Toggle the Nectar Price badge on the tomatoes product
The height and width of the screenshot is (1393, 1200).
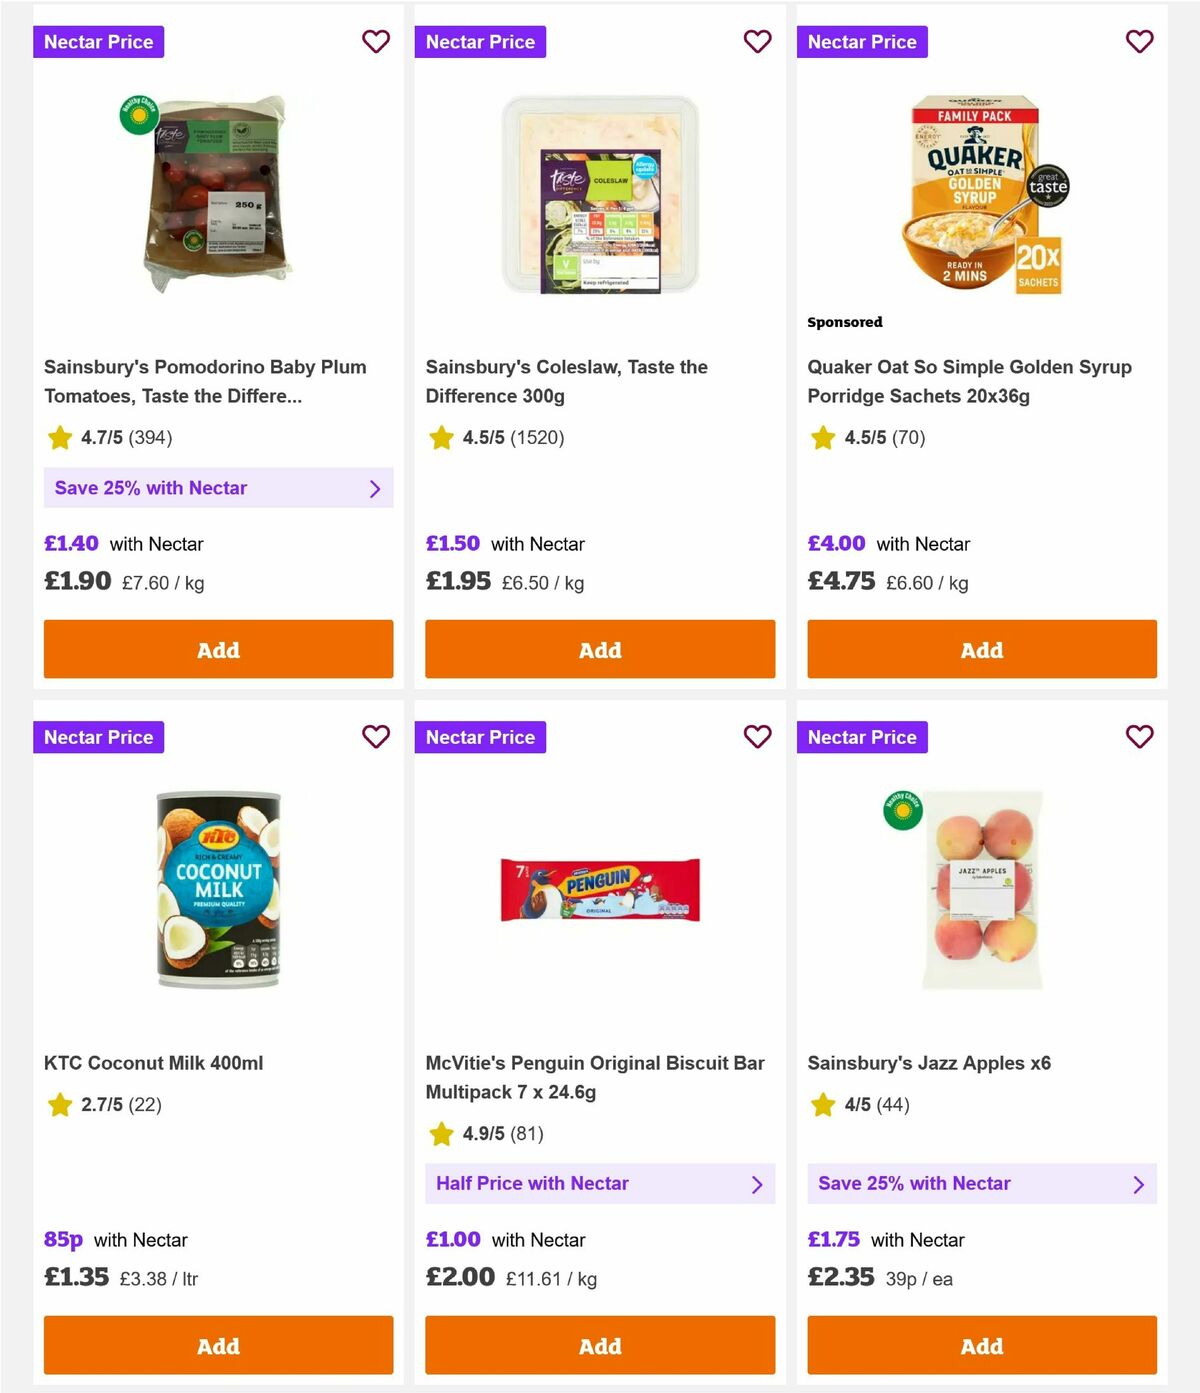(98, 41)
